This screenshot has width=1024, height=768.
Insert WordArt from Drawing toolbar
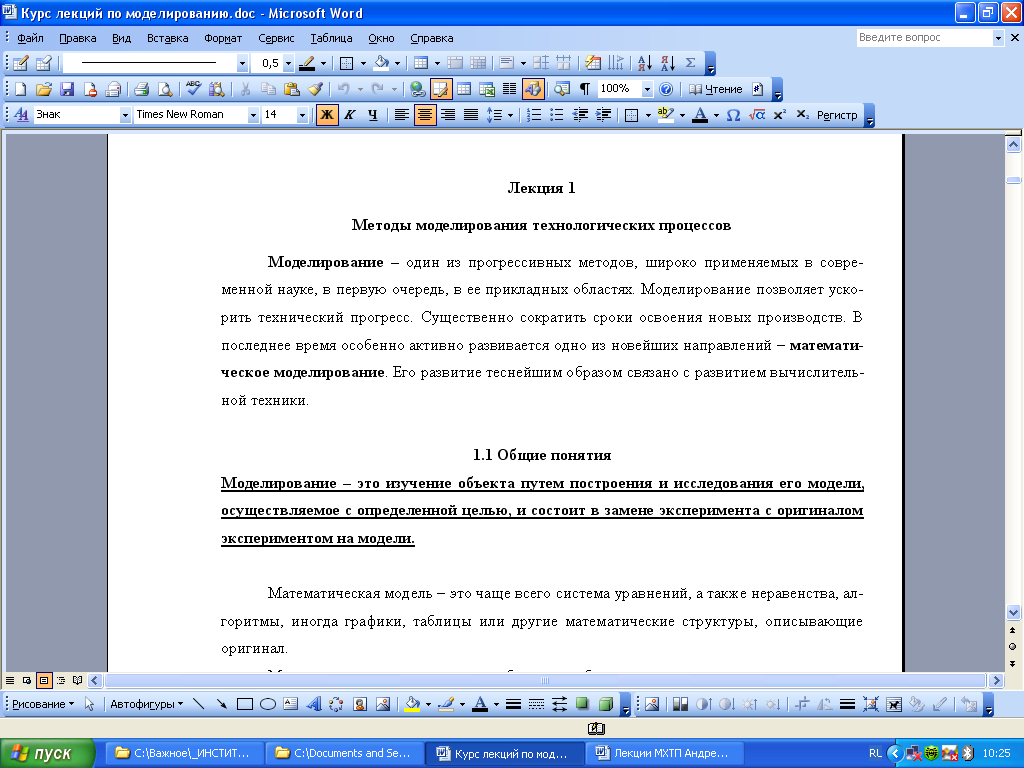pos(314,704)
